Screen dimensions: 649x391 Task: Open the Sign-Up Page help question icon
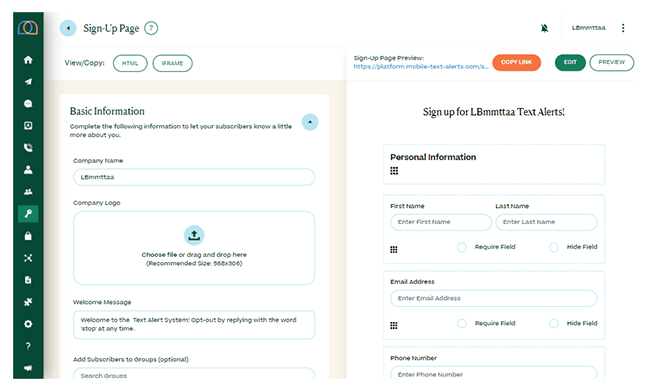(151, 28)
